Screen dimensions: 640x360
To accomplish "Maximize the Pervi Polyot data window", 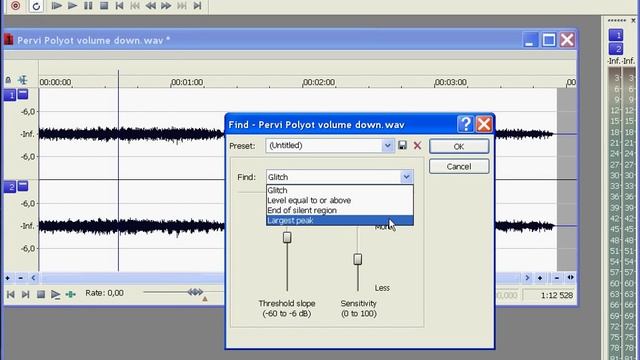I will pos(549,40).
